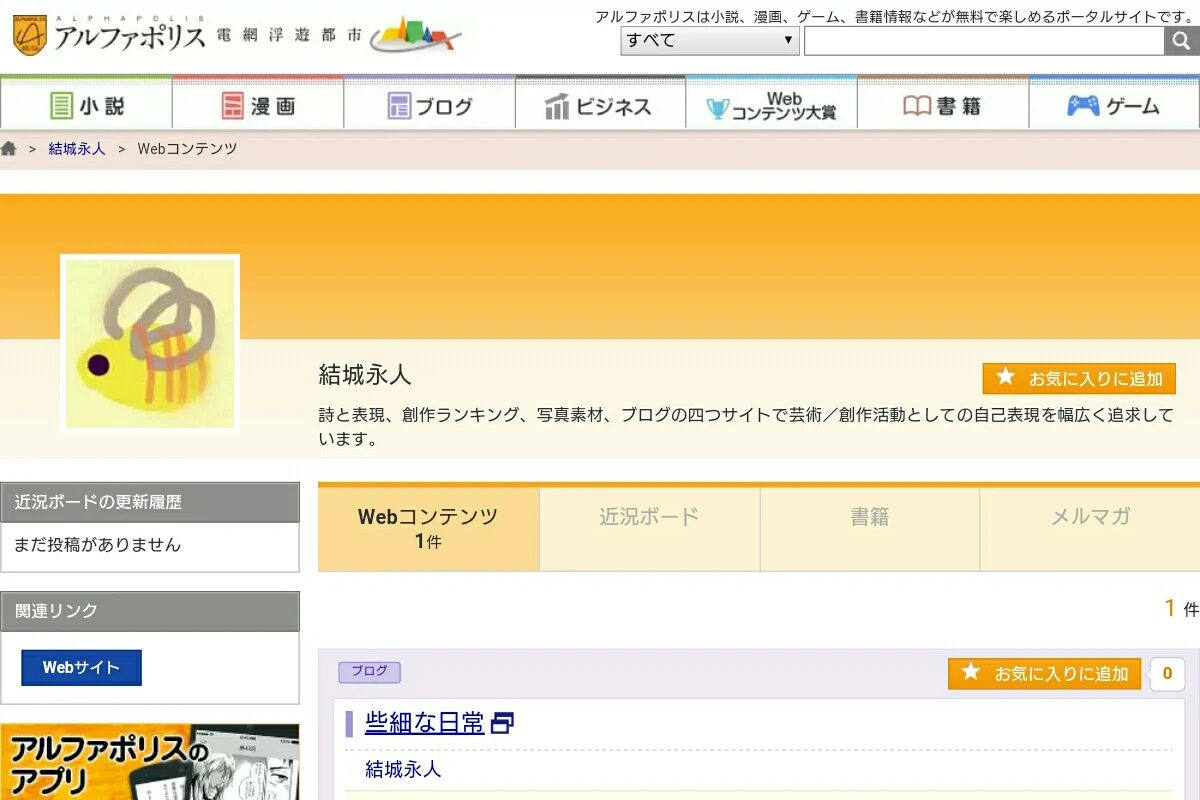Open the 些細な日常 blog title link
This screenshot has height=800, width=1200.
[424, 722]
